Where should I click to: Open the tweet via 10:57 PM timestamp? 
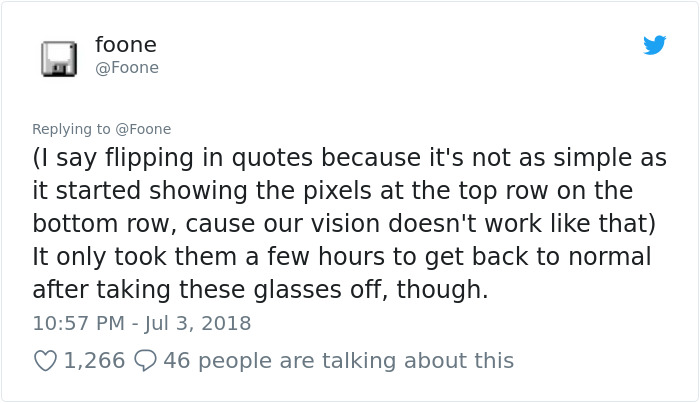click(x=79, y=323)
